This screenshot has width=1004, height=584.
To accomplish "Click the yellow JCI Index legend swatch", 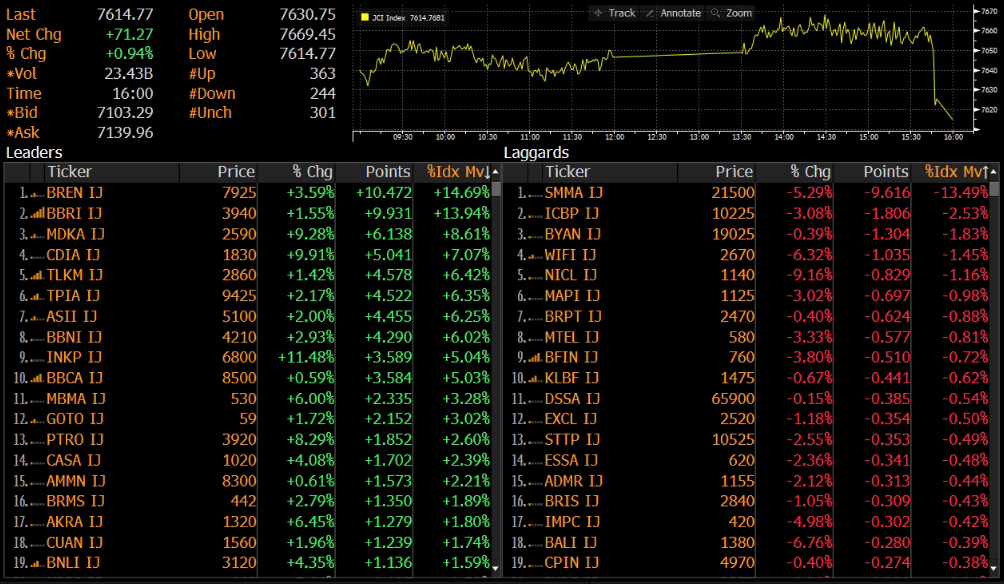I will point(365,17).
